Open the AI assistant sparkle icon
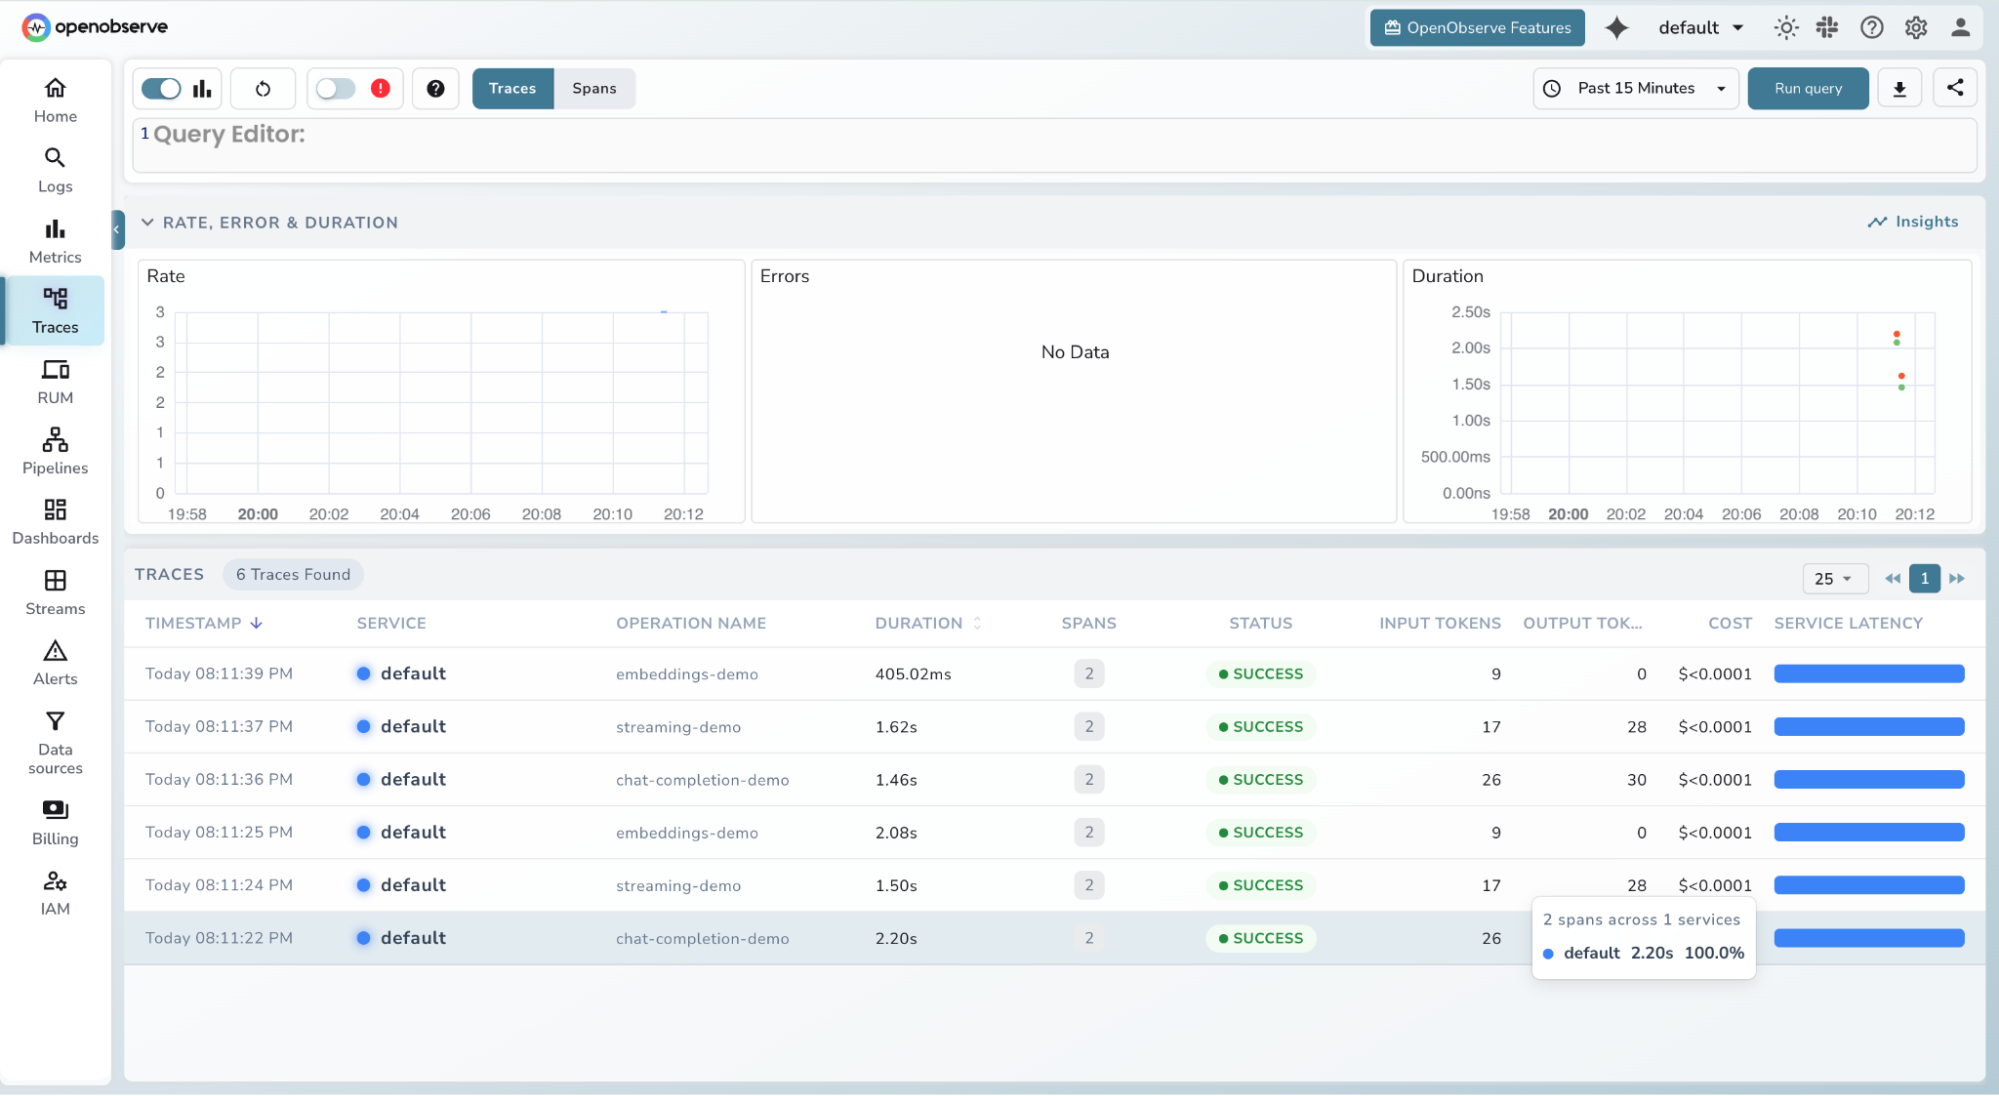 click(x=1616, y=28)
